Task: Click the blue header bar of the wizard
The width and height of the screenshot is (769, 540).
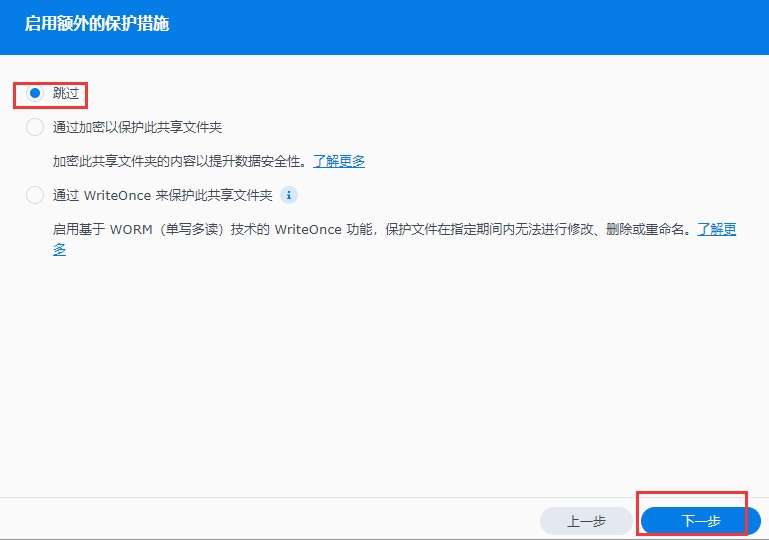Action: click(450, 26)
